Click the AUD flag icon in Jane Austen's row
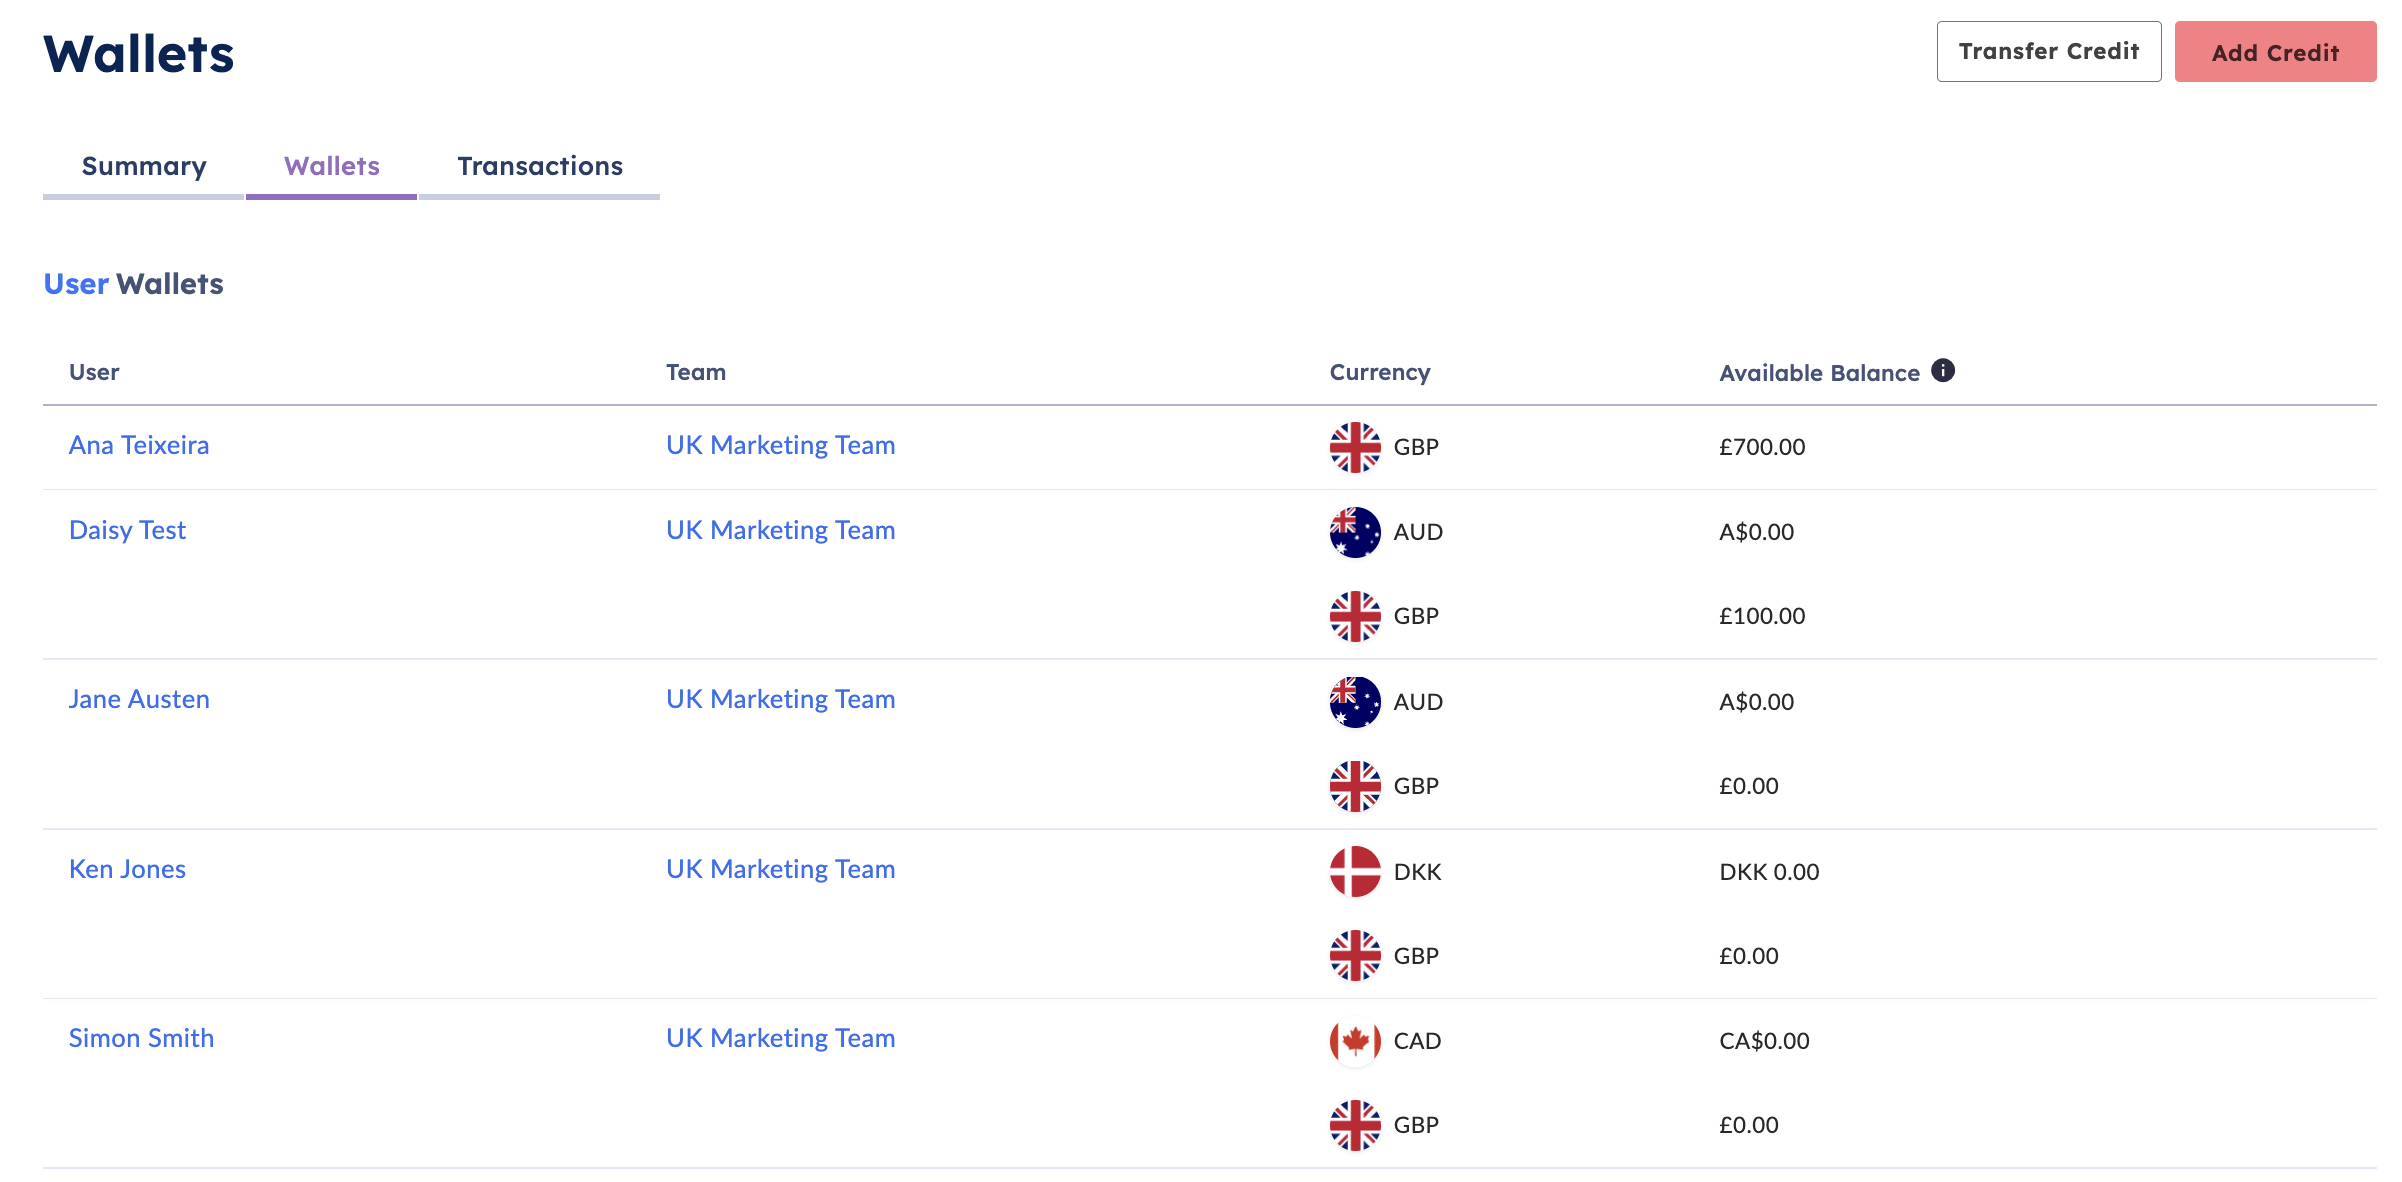2402x1182 pixels. pos(1353,701)
